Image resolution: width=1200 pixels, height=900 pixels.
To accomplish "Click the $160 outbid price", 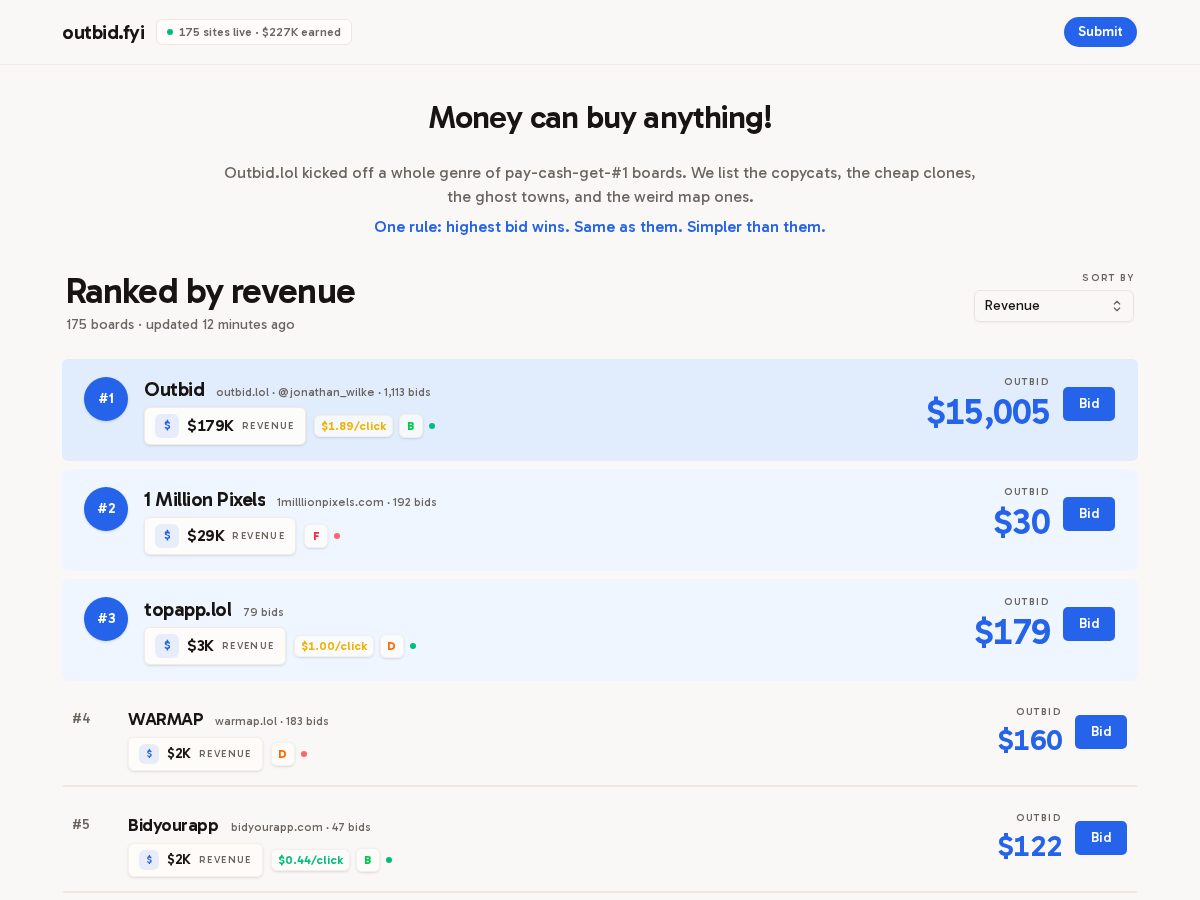I will [1030, 740].
